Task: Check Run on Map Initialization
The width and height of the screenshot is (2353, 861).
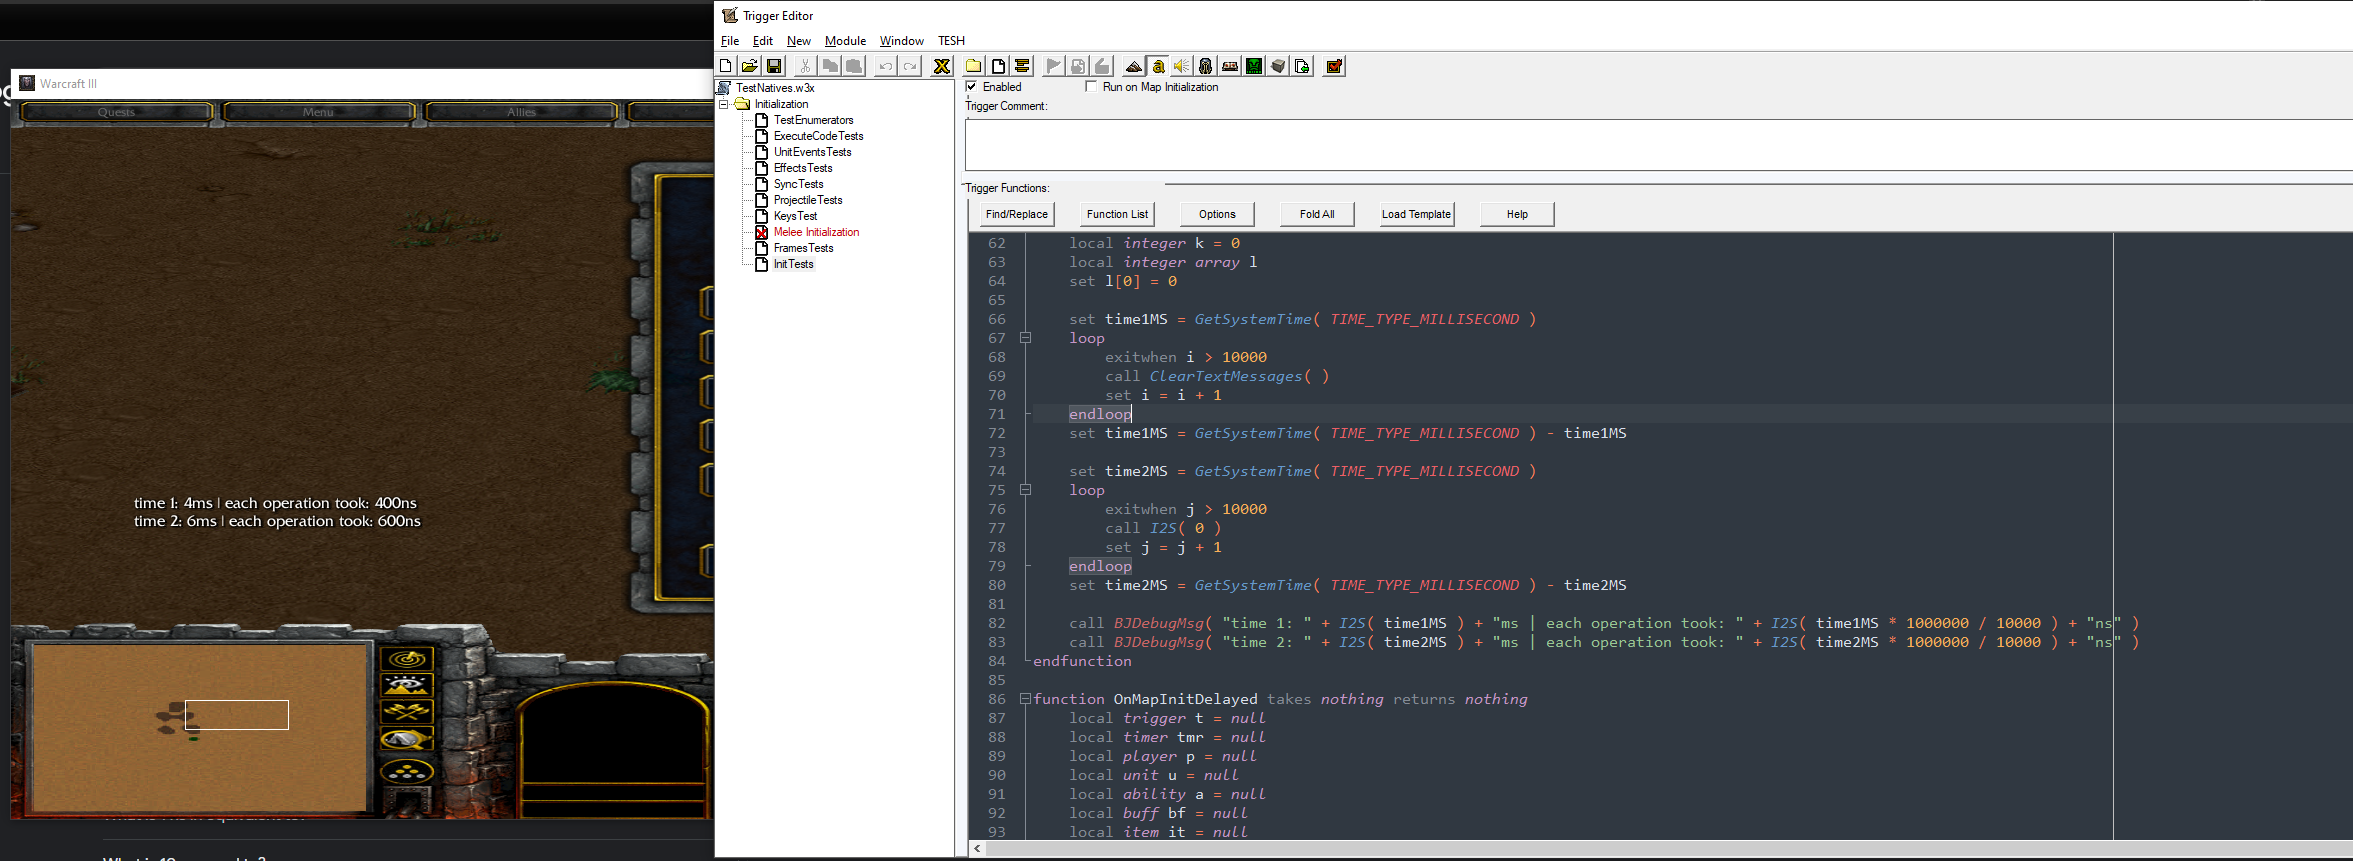Action: click(1091, 86)
